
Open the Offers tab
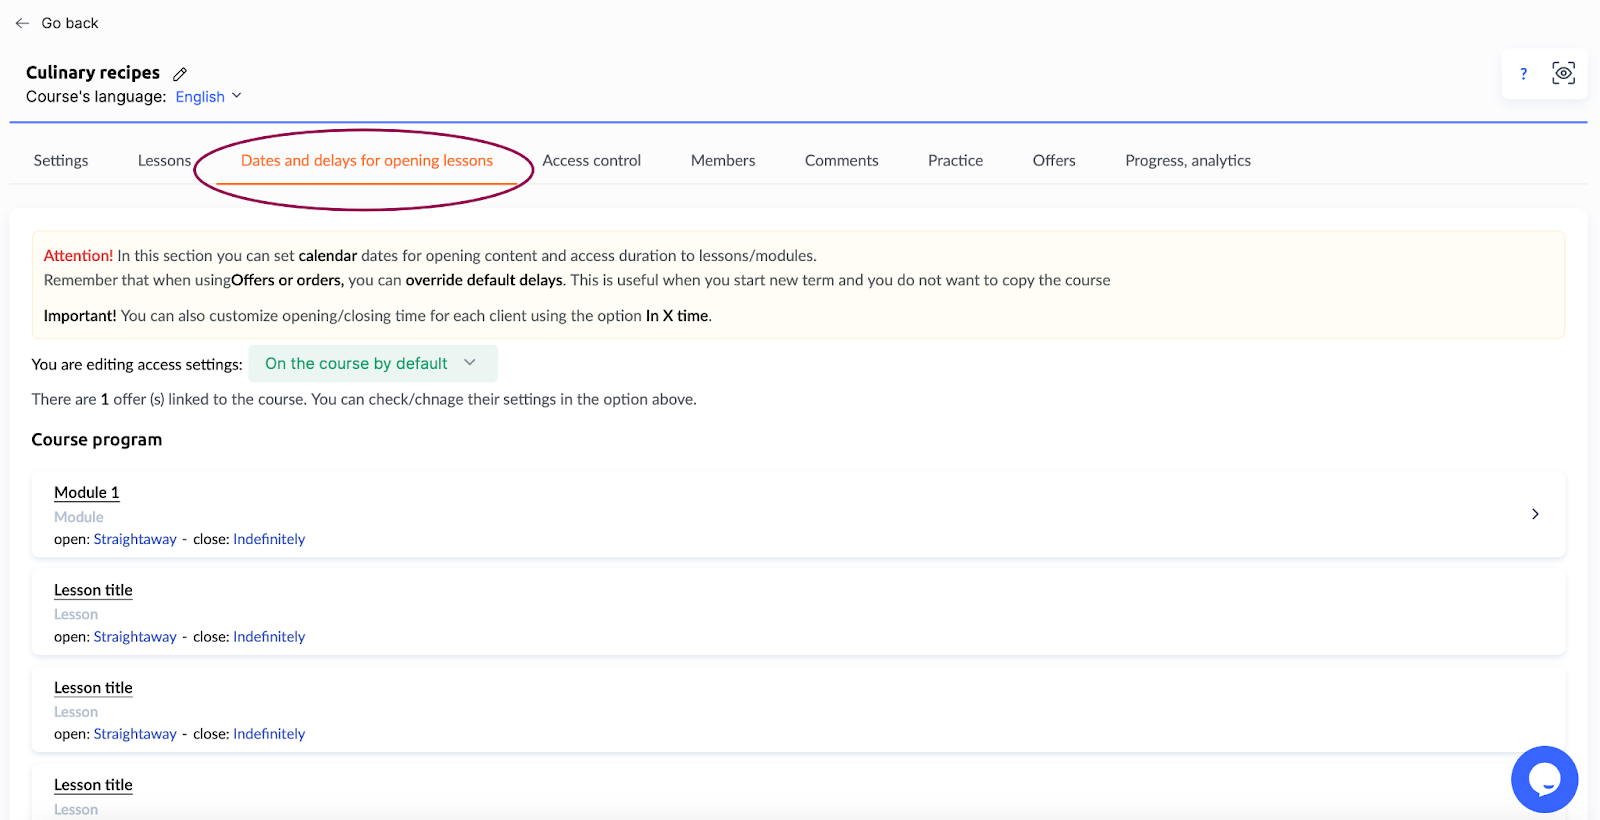pos(1054,161)
